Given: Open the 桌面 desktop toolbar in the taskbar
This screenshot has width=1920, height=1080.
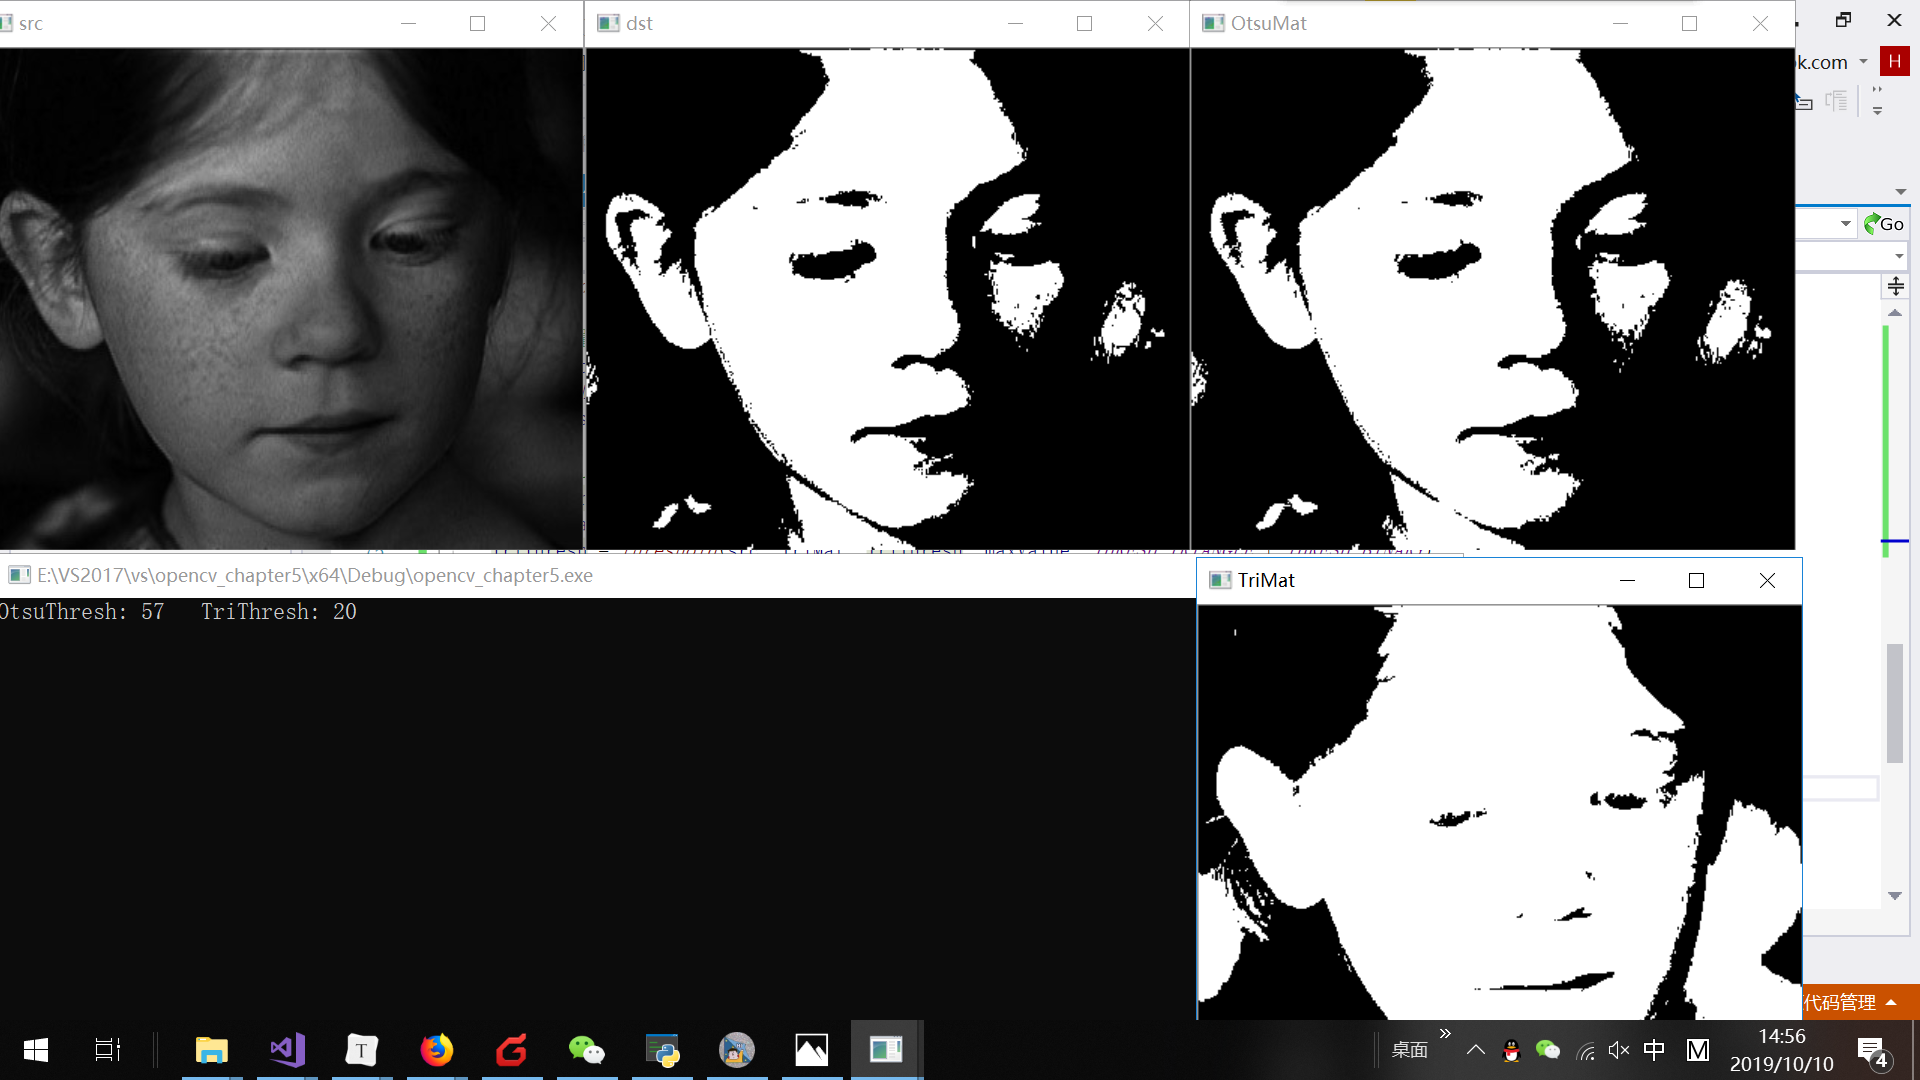Looking at the screenshot, I should [x=1409, y=1050].
